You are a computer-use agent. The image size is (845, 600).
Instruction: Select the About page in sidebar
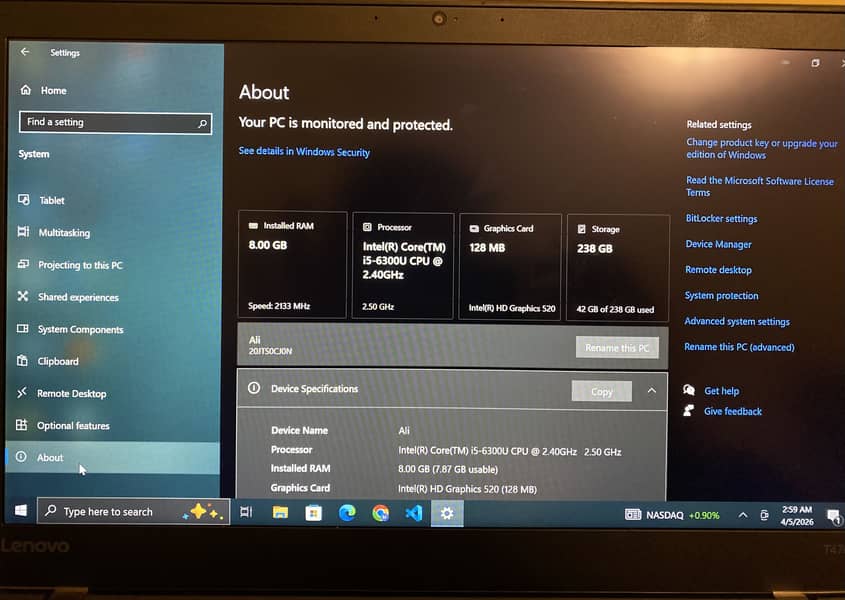point(112,458)
